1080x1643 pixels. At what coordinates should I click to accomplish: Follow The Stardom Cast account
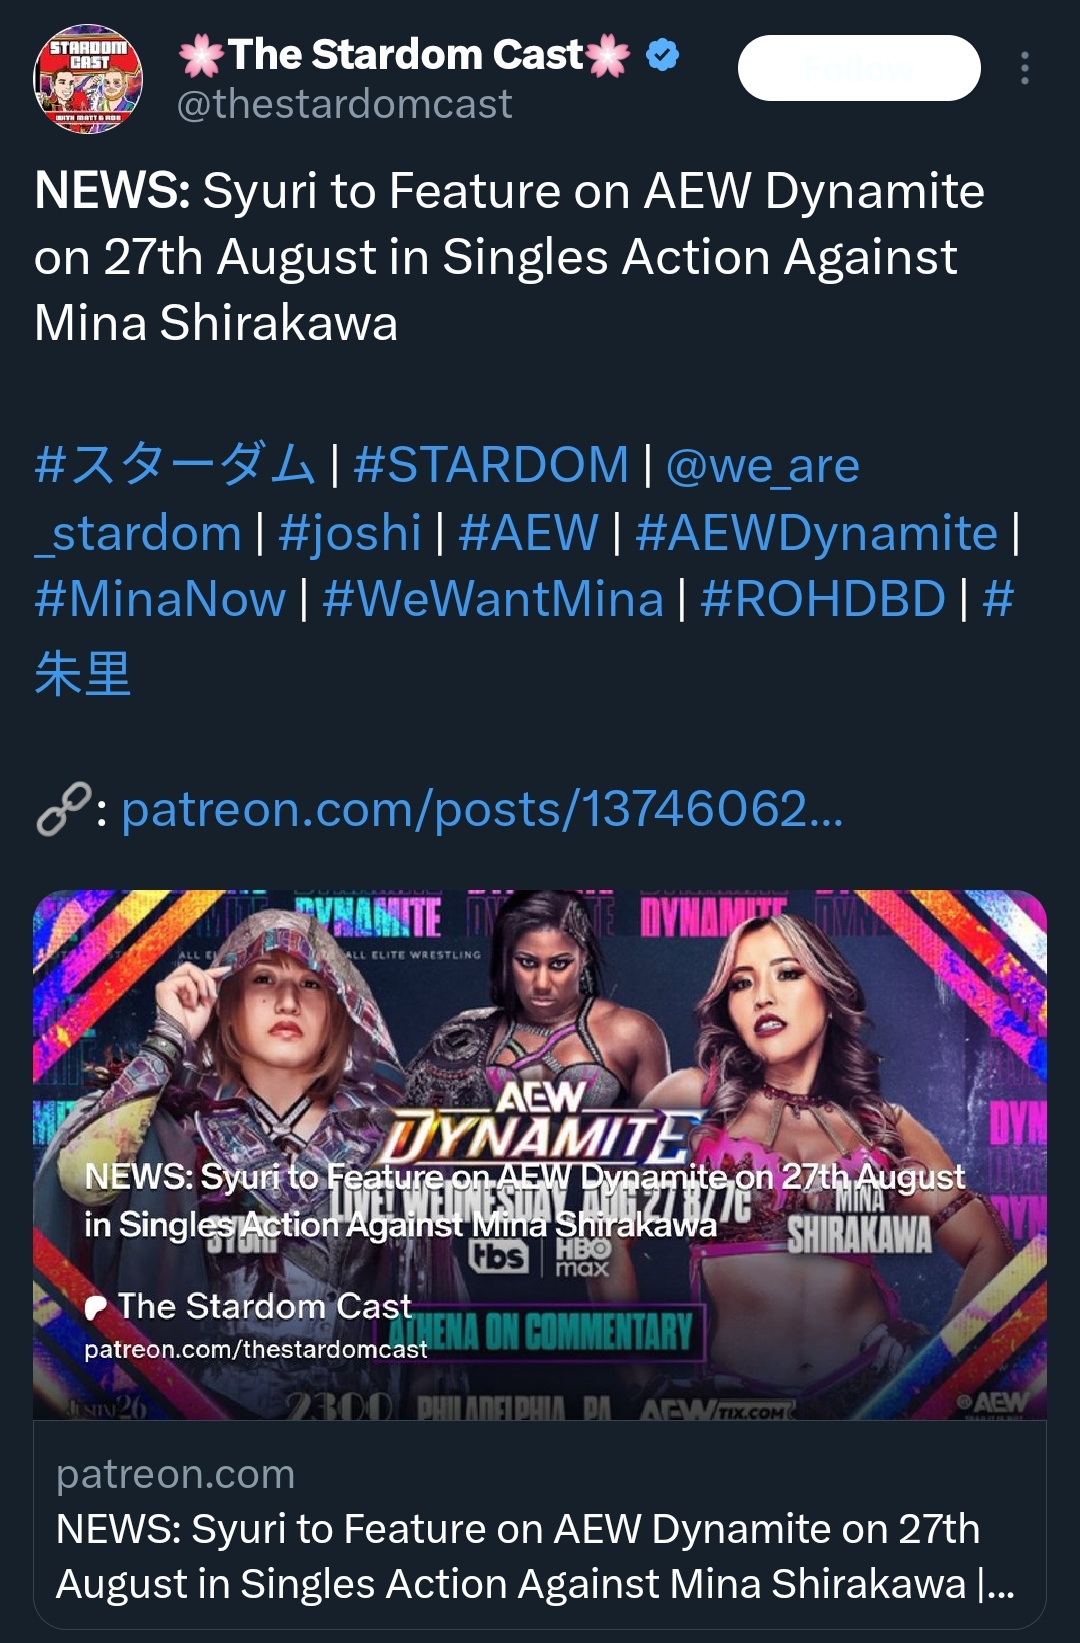pos(859,68)
